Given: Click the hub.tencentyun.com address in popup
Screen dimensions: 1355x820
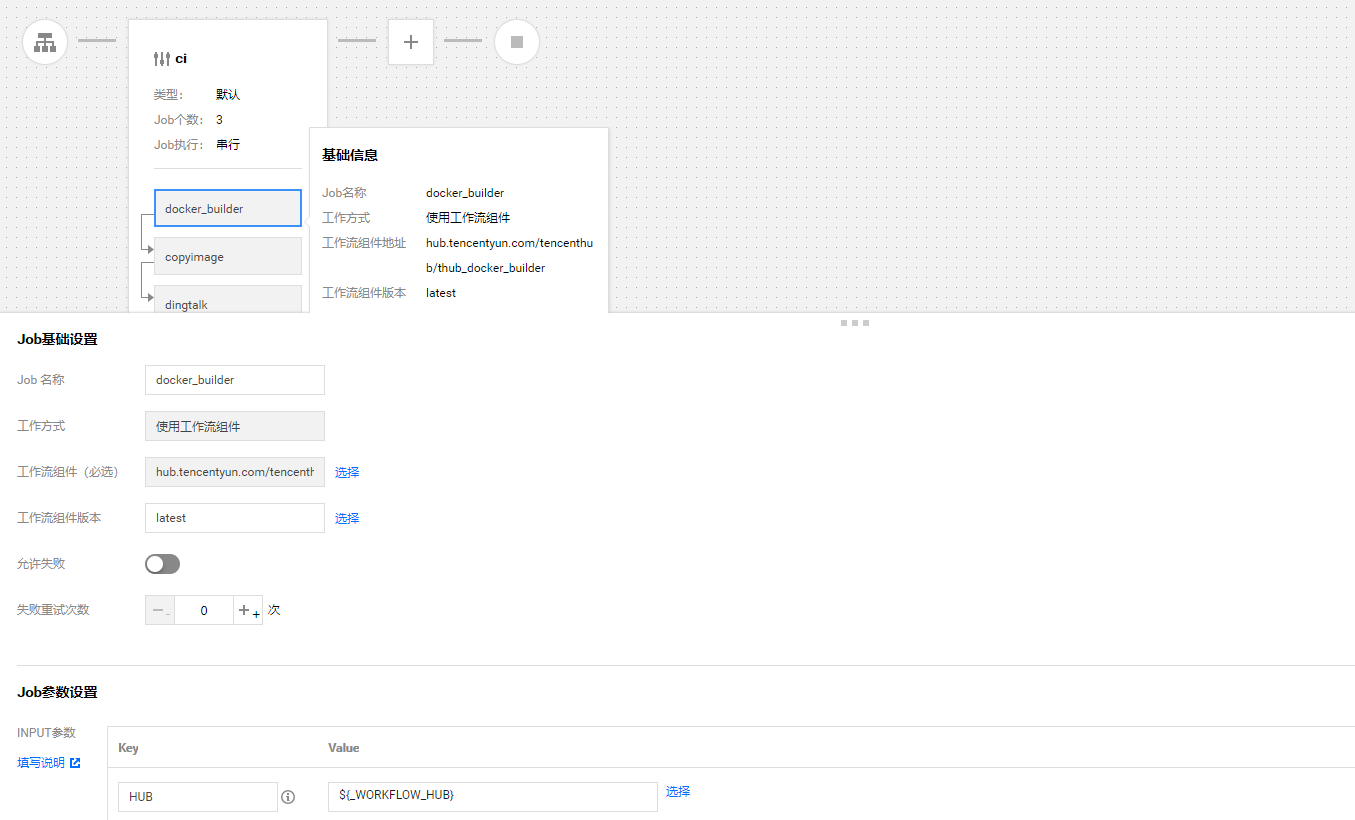Looking at the screenshot, I should [509, 255].
